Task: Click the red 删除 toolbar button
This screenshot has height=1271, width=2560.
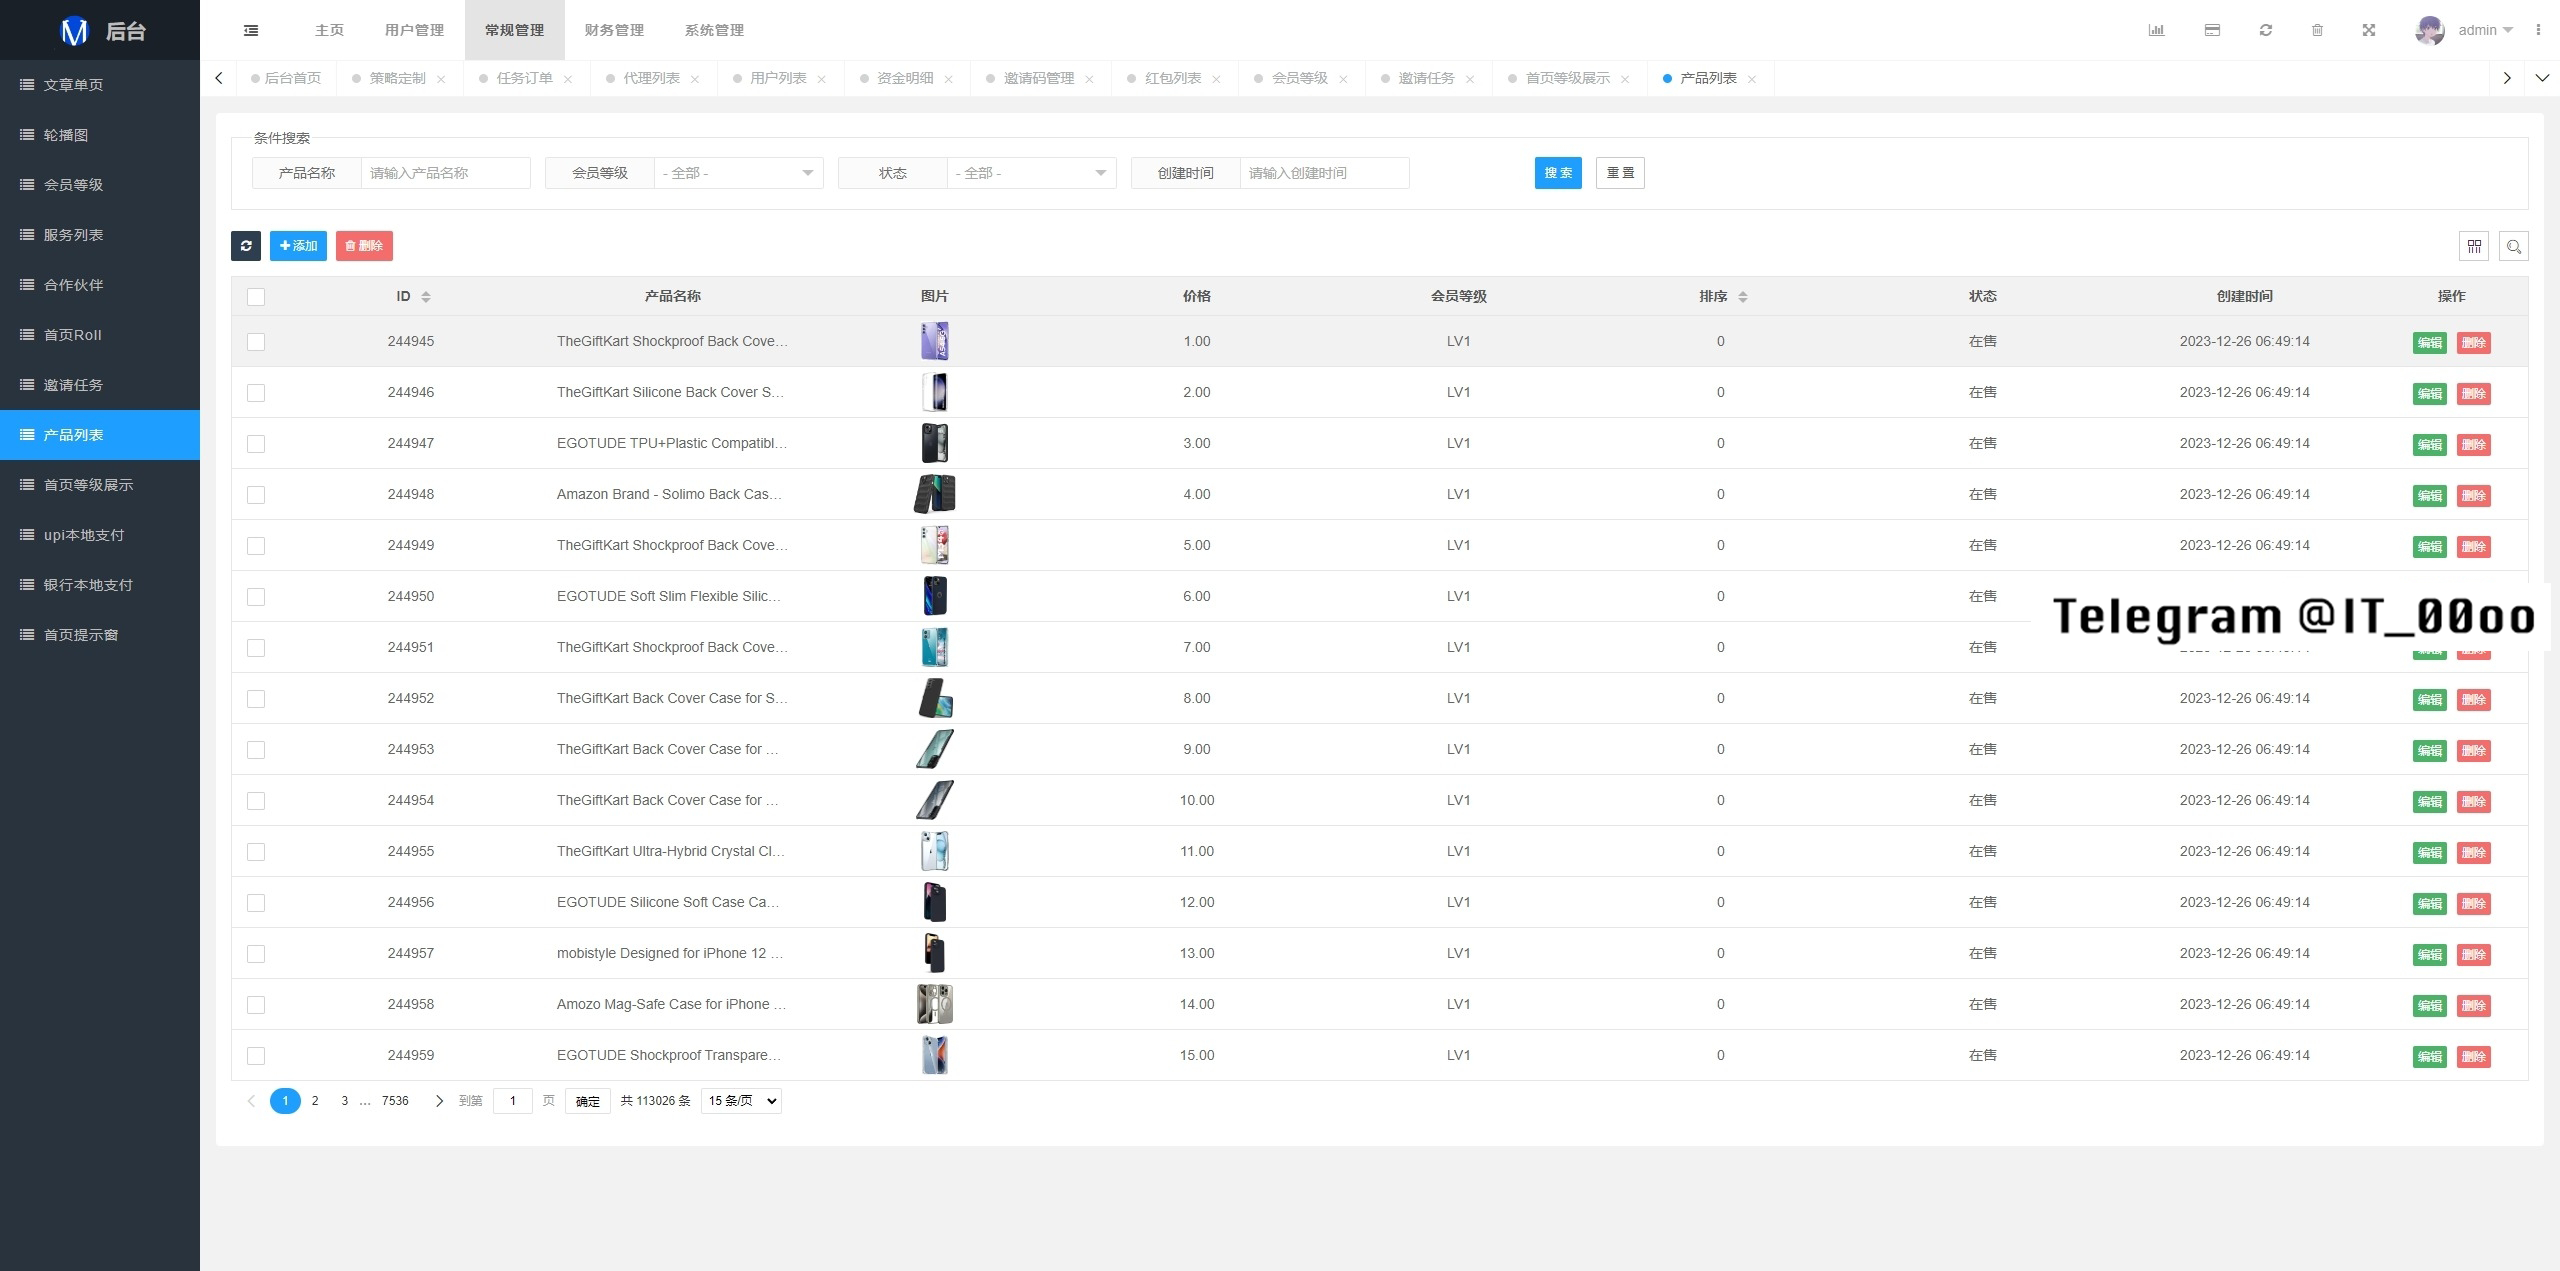Action: (364, 246)
